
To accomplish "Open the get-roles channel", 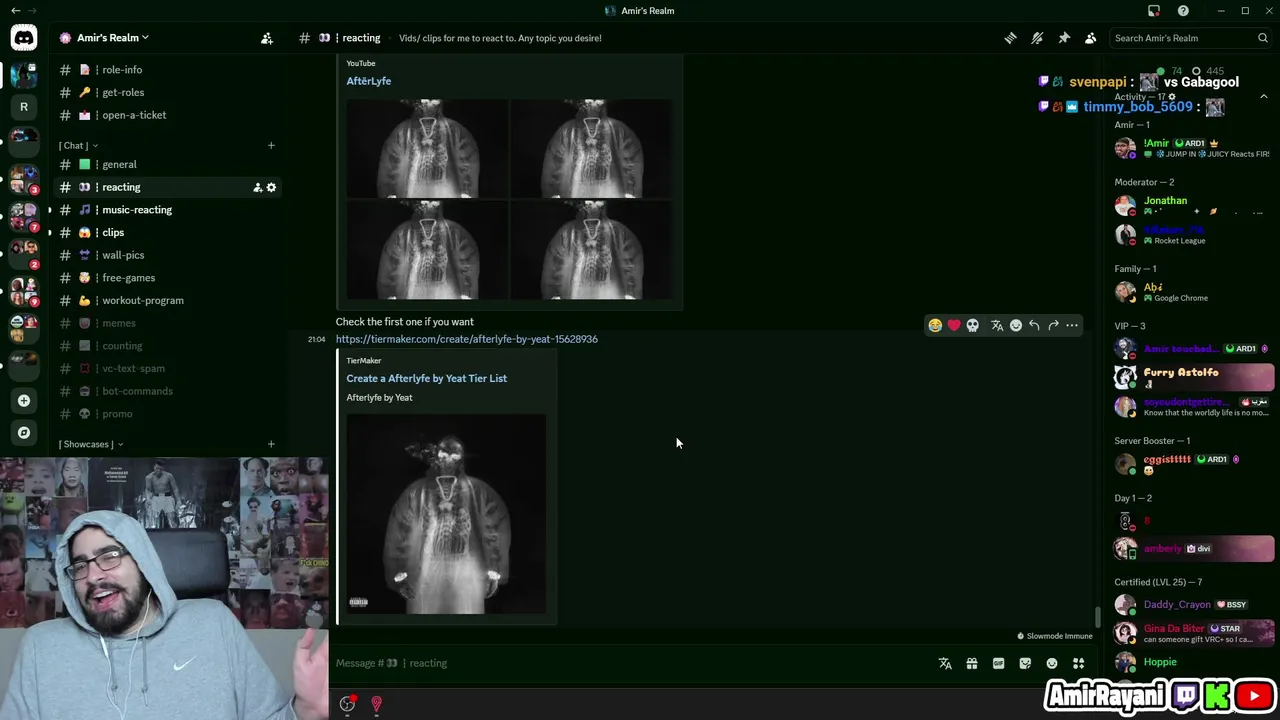I will [x=167, y=92].
